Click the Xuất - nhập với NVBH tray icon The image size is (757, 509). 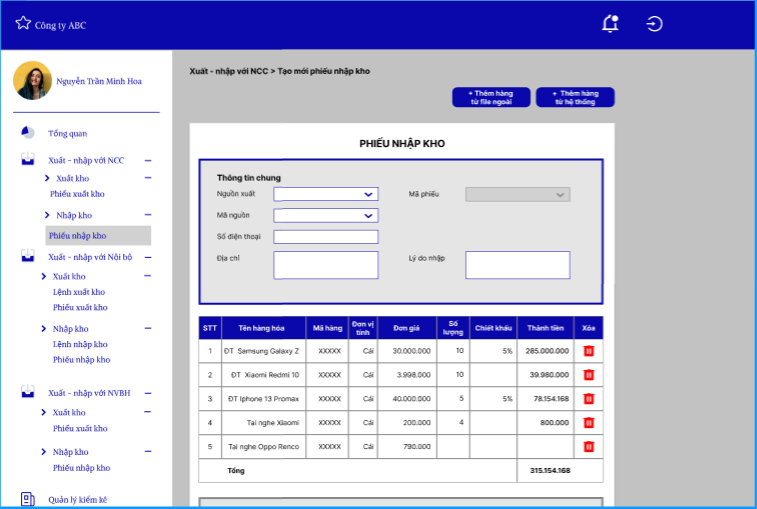point(28,391)
